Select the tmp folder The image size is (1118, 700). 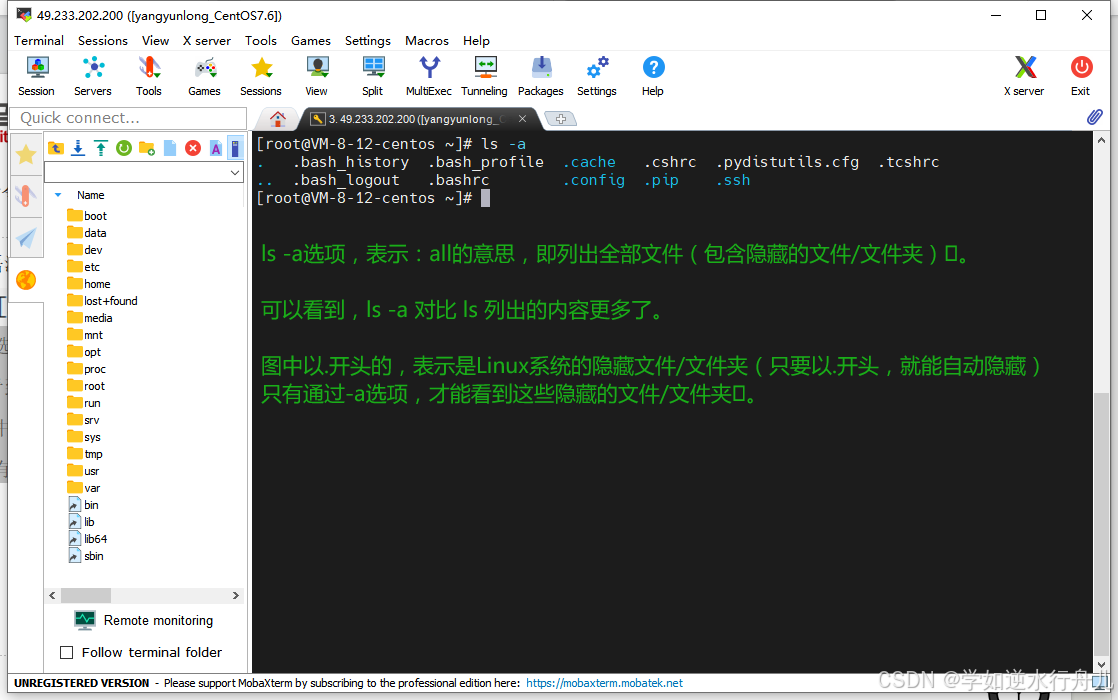pos(86,454)
